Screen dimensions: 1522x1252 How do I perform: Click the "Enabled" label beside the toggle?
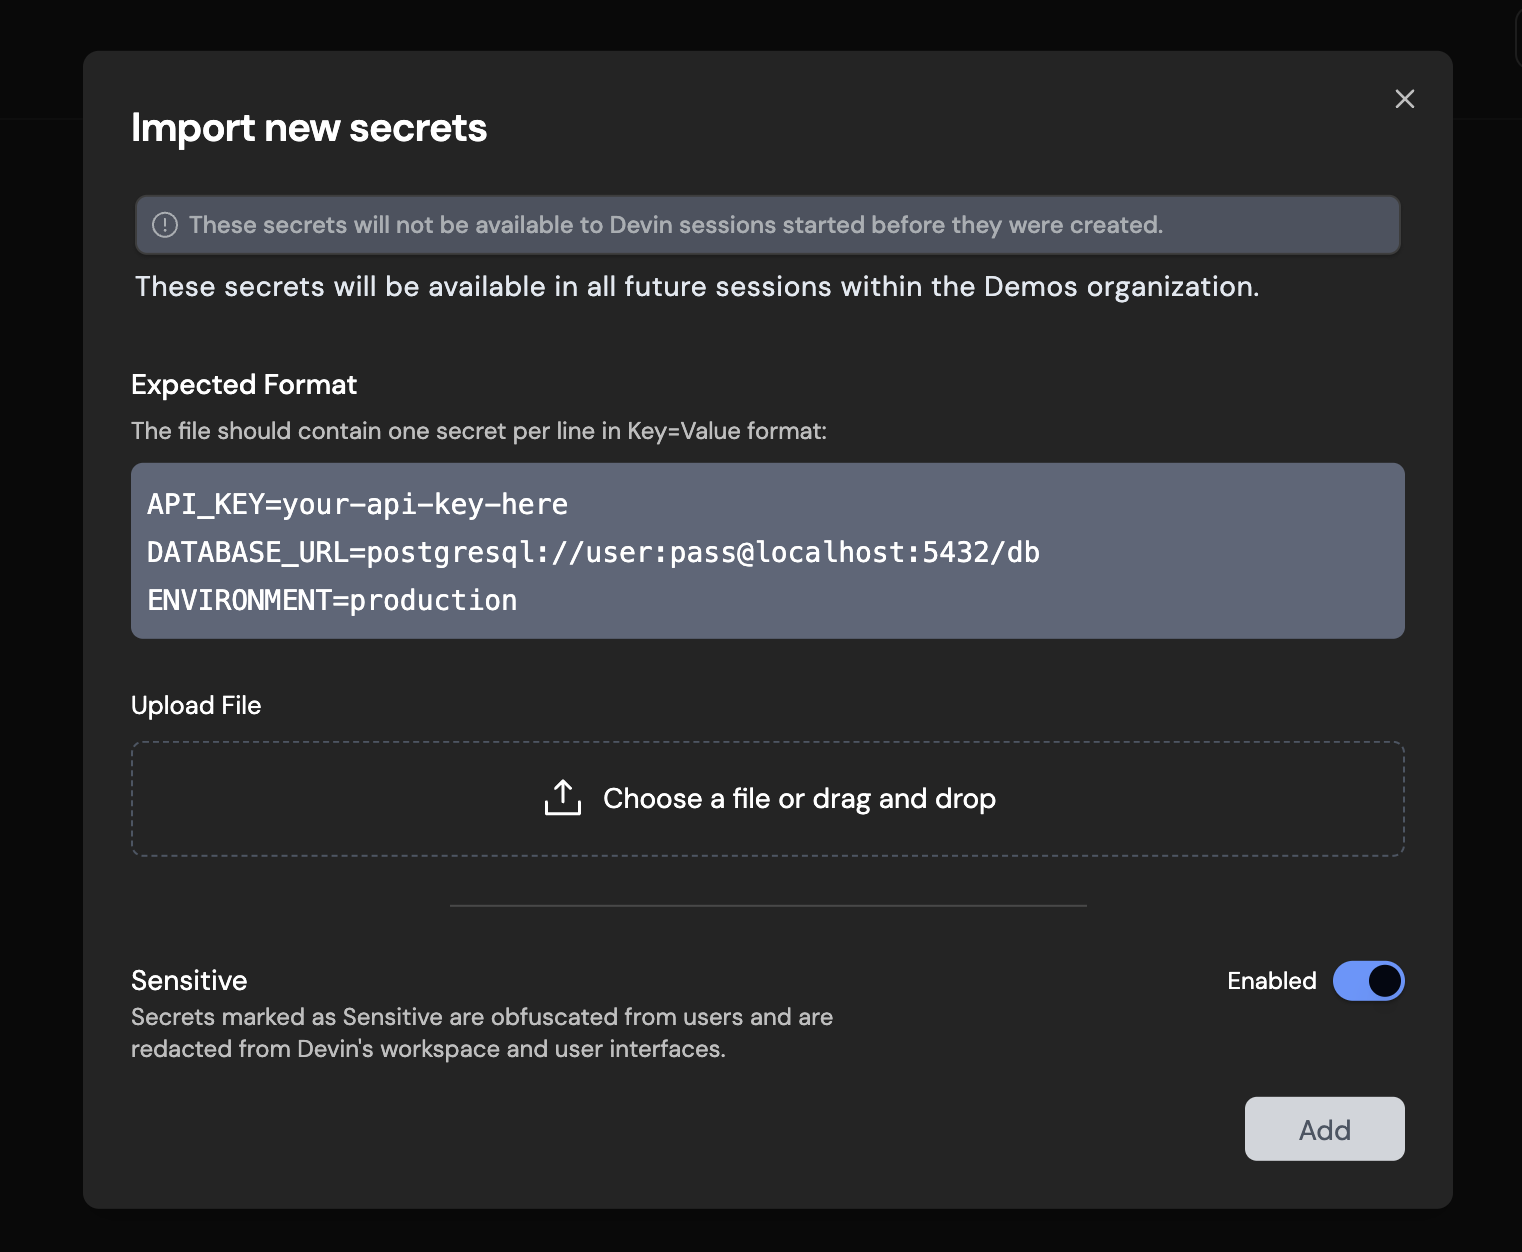1271,981
